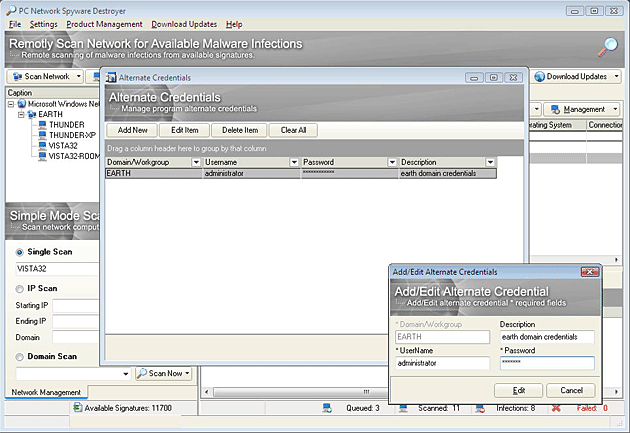Select the Domain Scan radio button

[x=19, y=355]
